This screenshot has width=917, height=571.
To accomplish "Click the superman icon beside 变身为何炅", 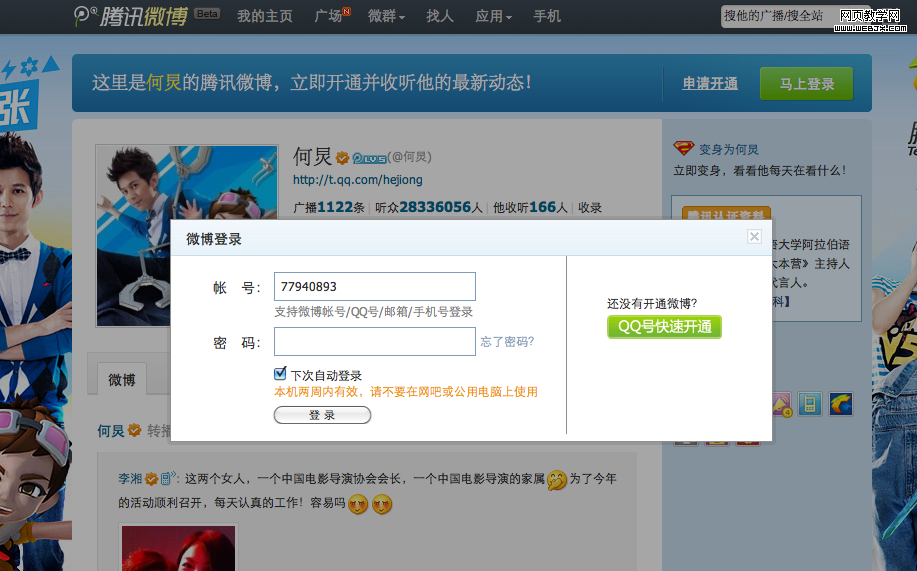I will tap(684, 149).
